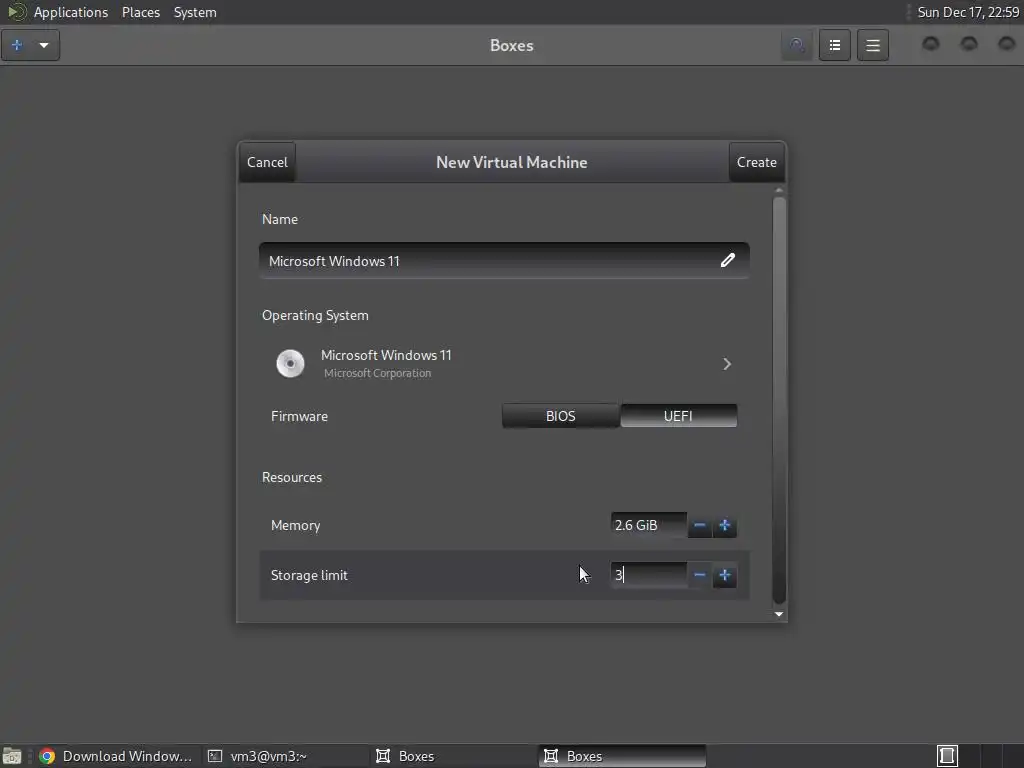The width and height of the screenshot is (1024, 768).
Task: Click the Name field with Microsoft Windows 11
Action: tap(504, 261)
